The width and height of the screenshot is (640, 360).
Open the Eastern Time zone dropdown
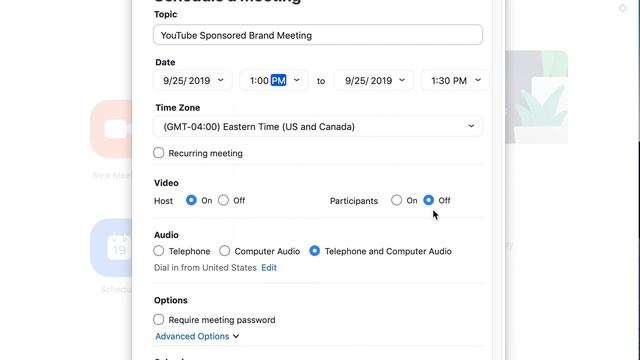coord(318,127)
